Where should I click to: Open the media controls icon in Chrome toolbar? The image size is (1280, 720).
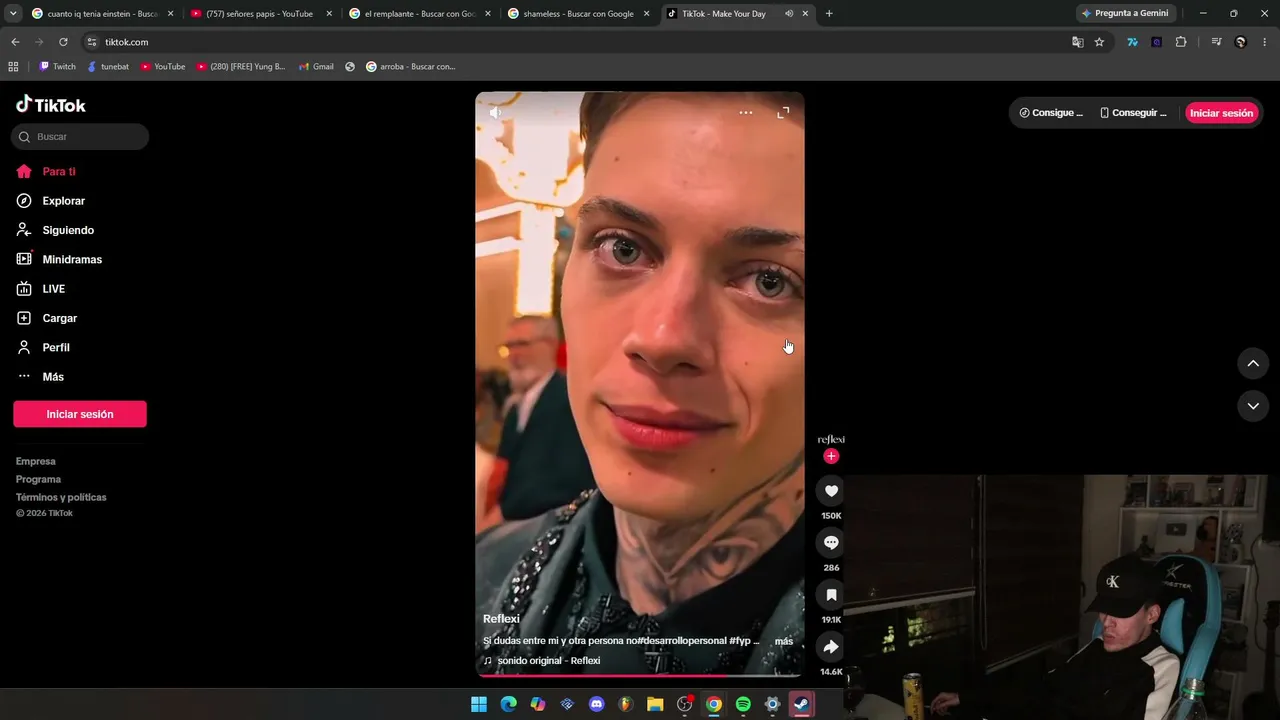click(x=1216, y=42)
